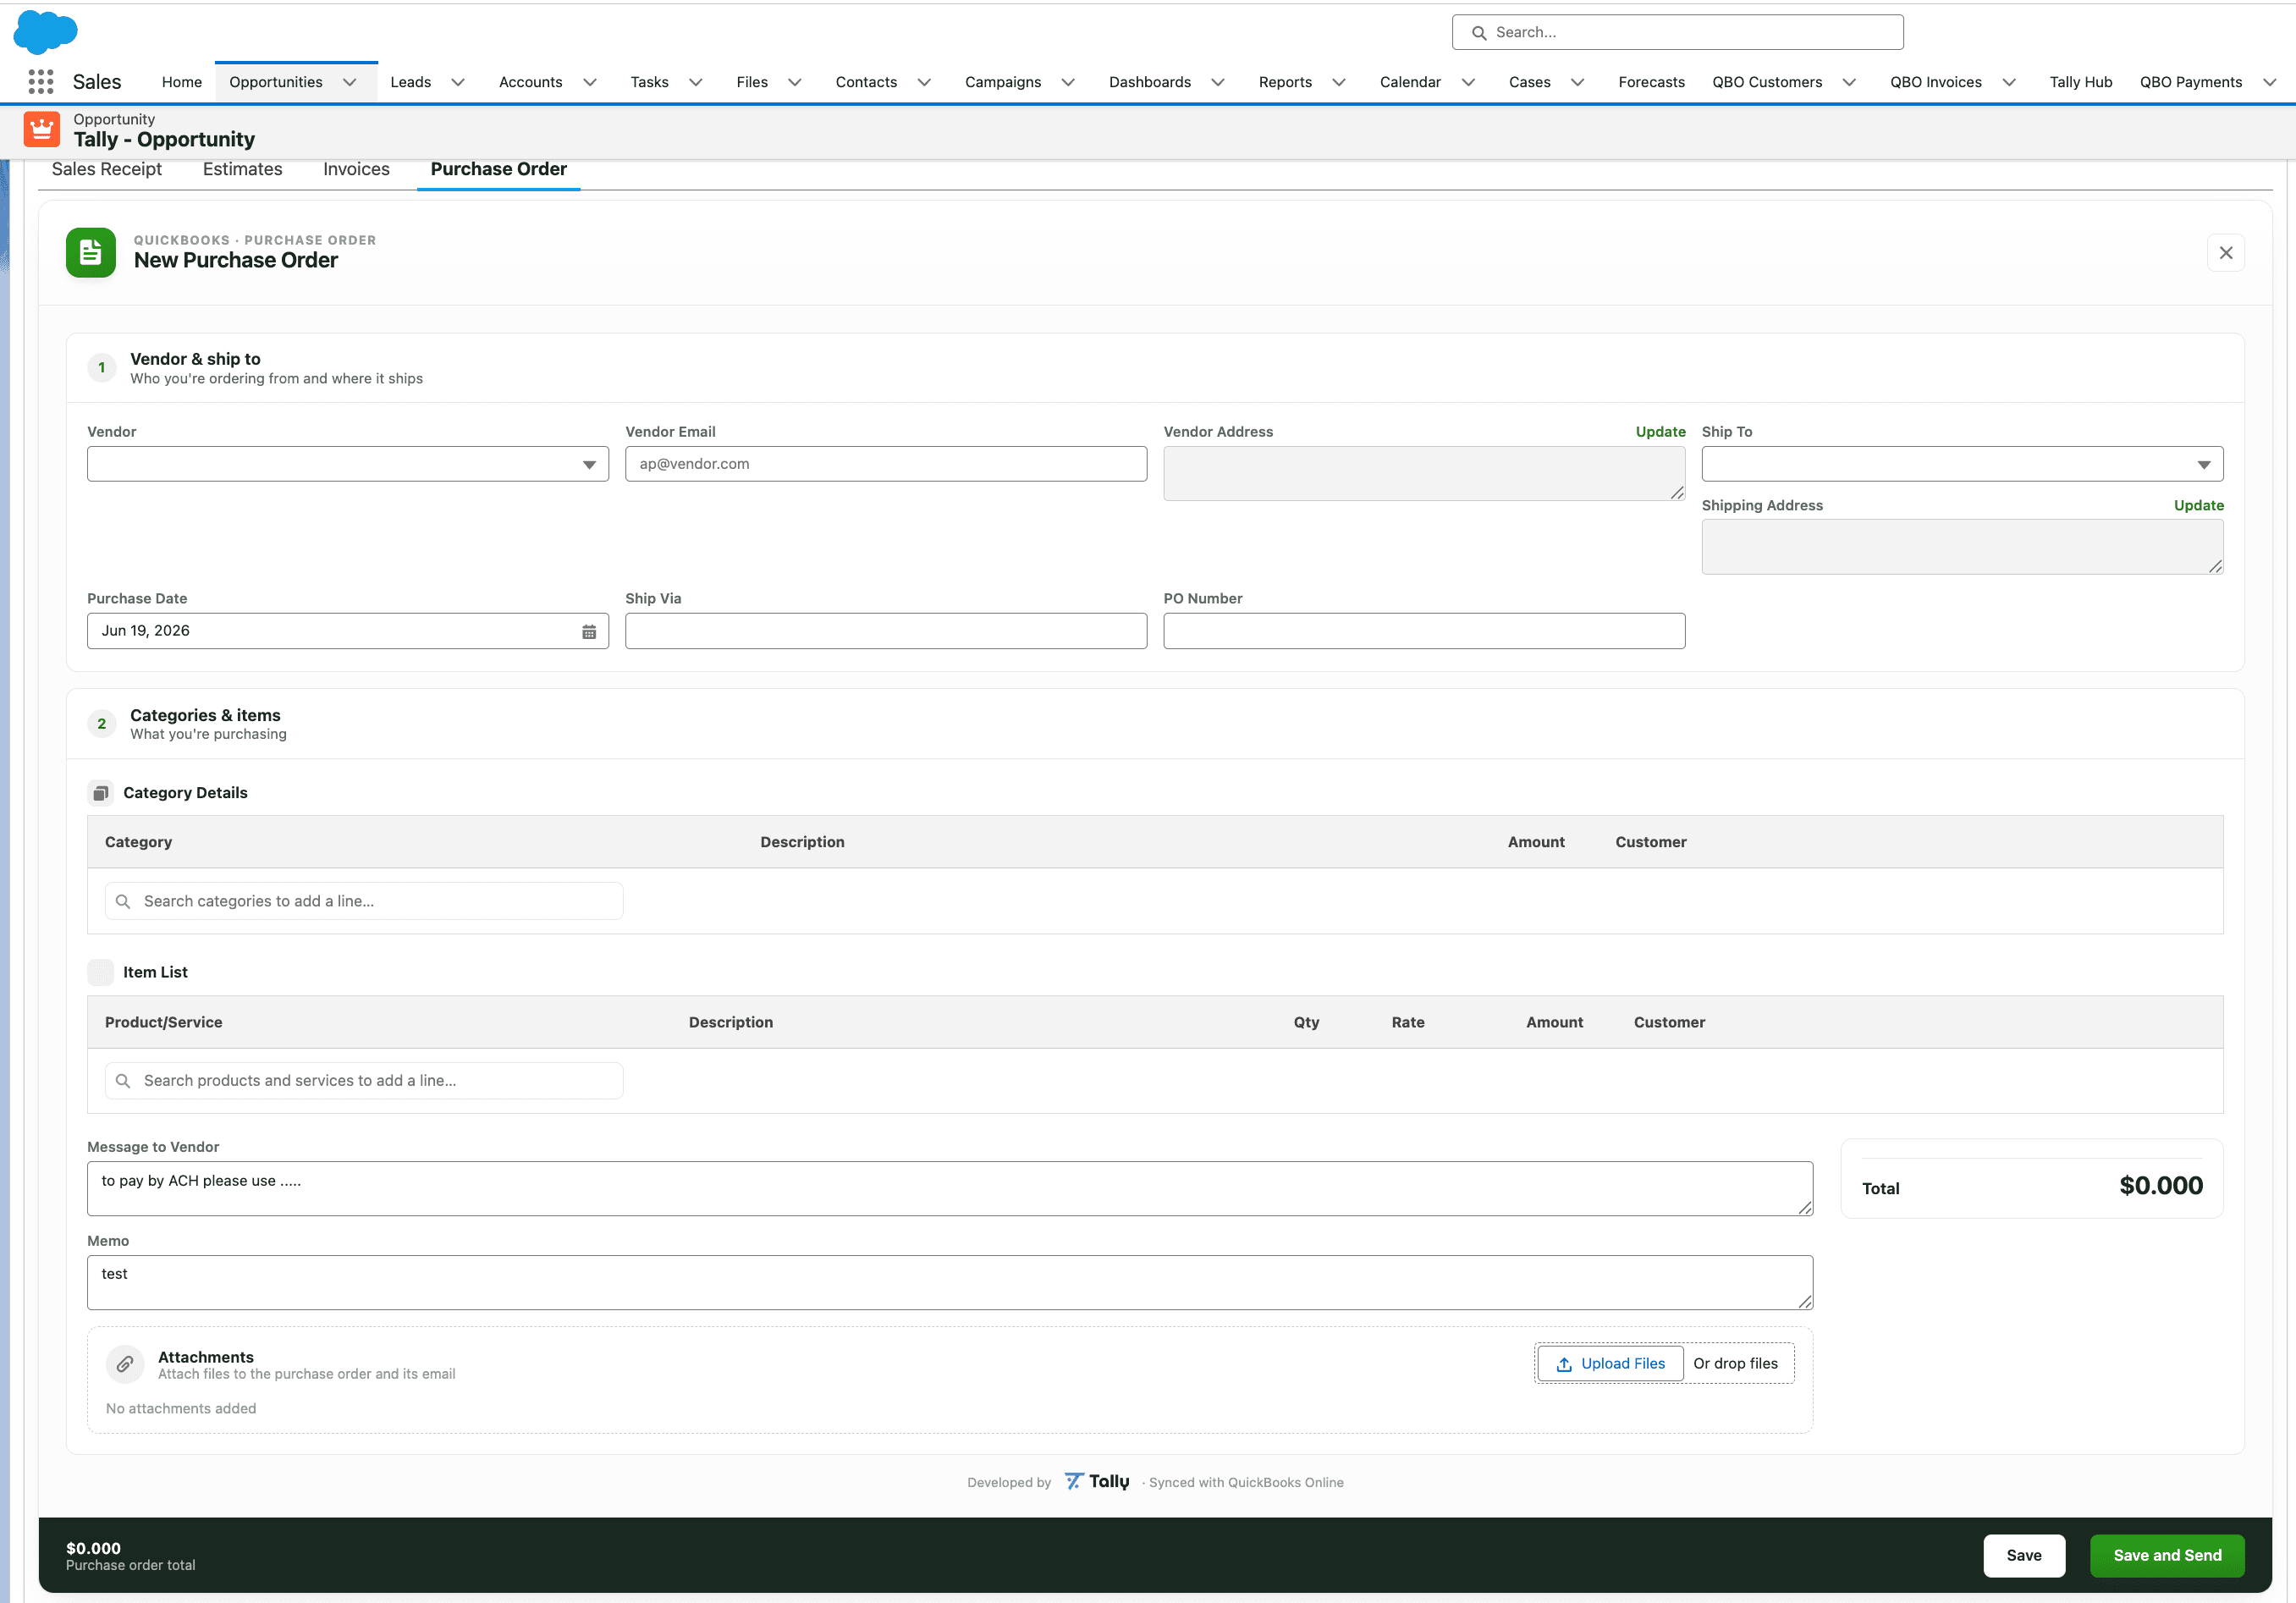Click the Tally - Opportunity title
This screenshot has width=2296, height=1603.
coord(164,140)
